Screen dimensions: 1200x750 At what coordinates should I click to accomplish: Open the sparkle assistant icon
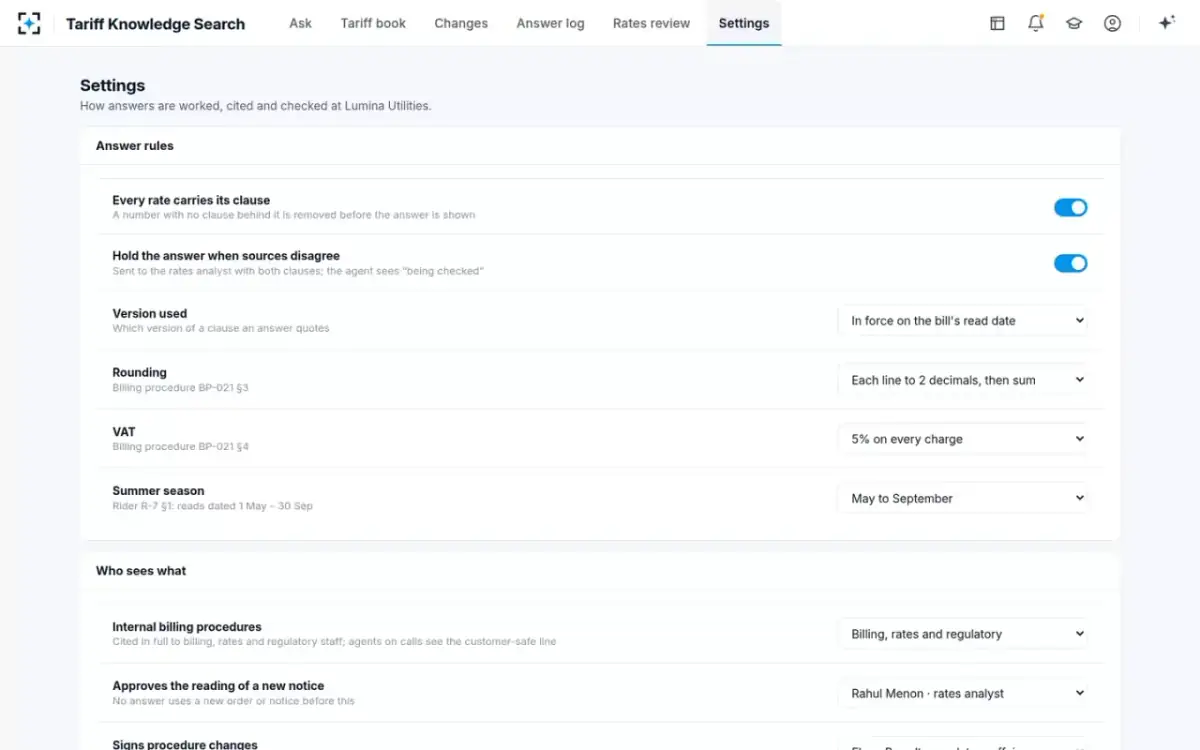click(x=1165, y=23)
